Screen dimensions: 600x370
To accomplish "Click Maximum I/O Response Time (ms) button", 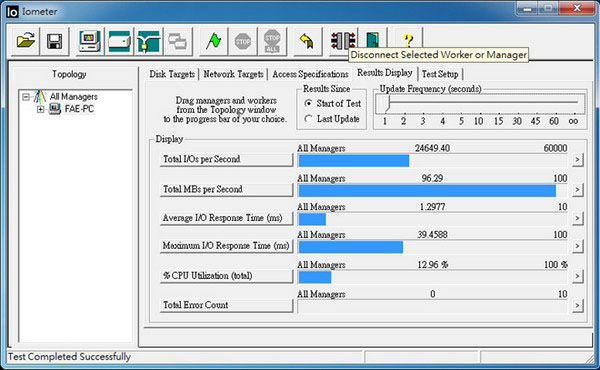I will [226, 246].
